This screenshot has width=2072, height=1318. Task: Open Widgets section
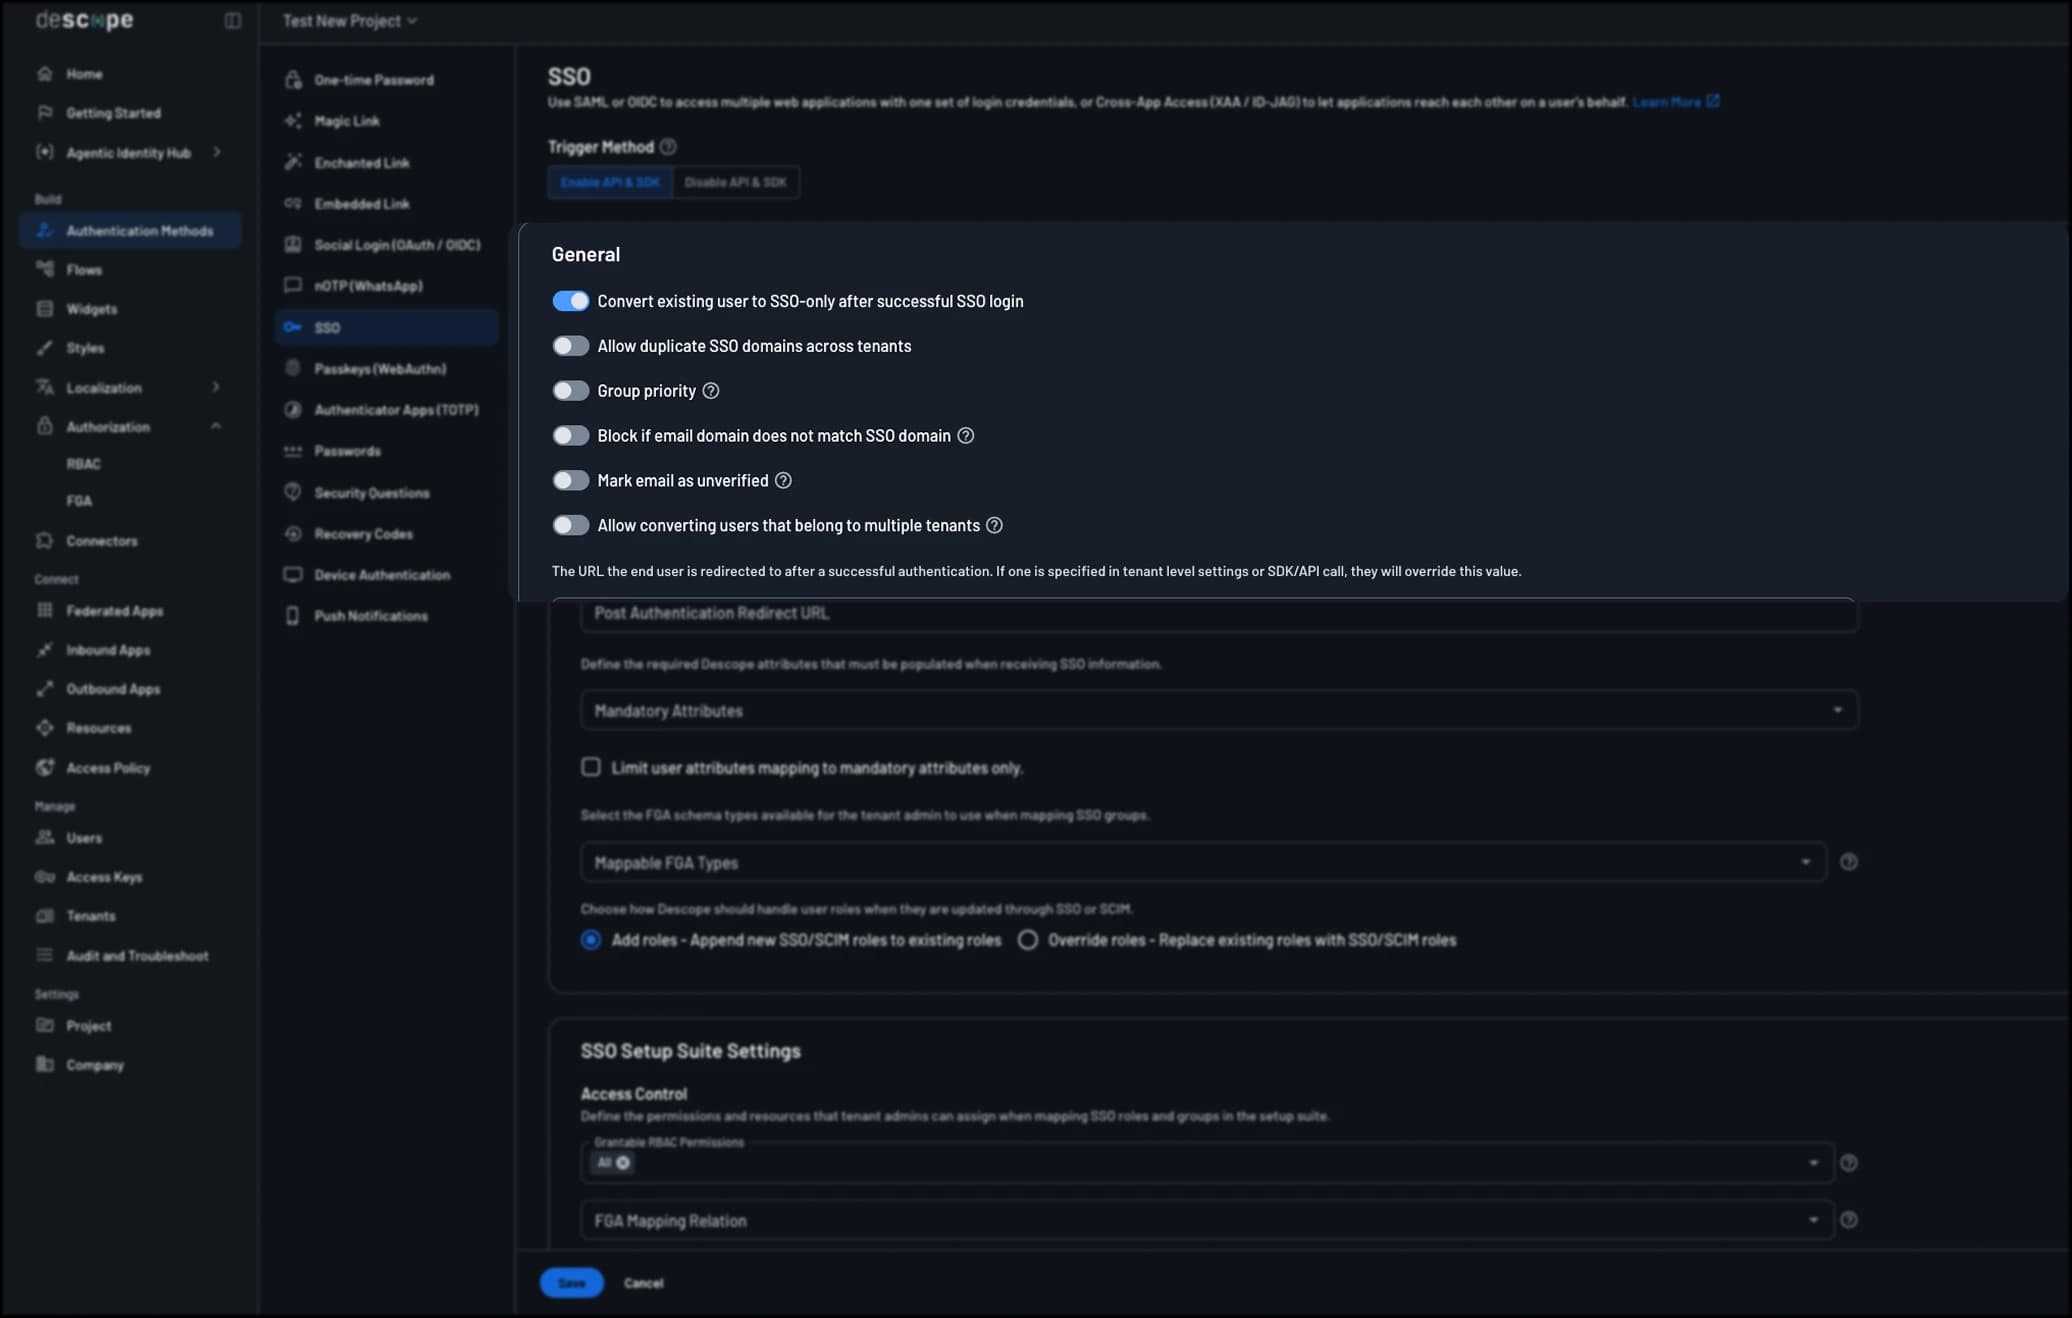(x=92, y=309)
